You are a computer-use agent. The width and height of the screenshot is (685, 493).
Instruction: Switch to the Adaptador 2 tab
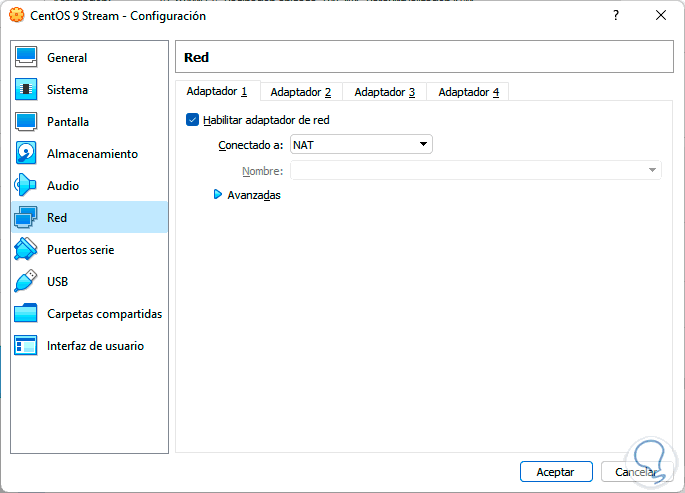[300, 92]
